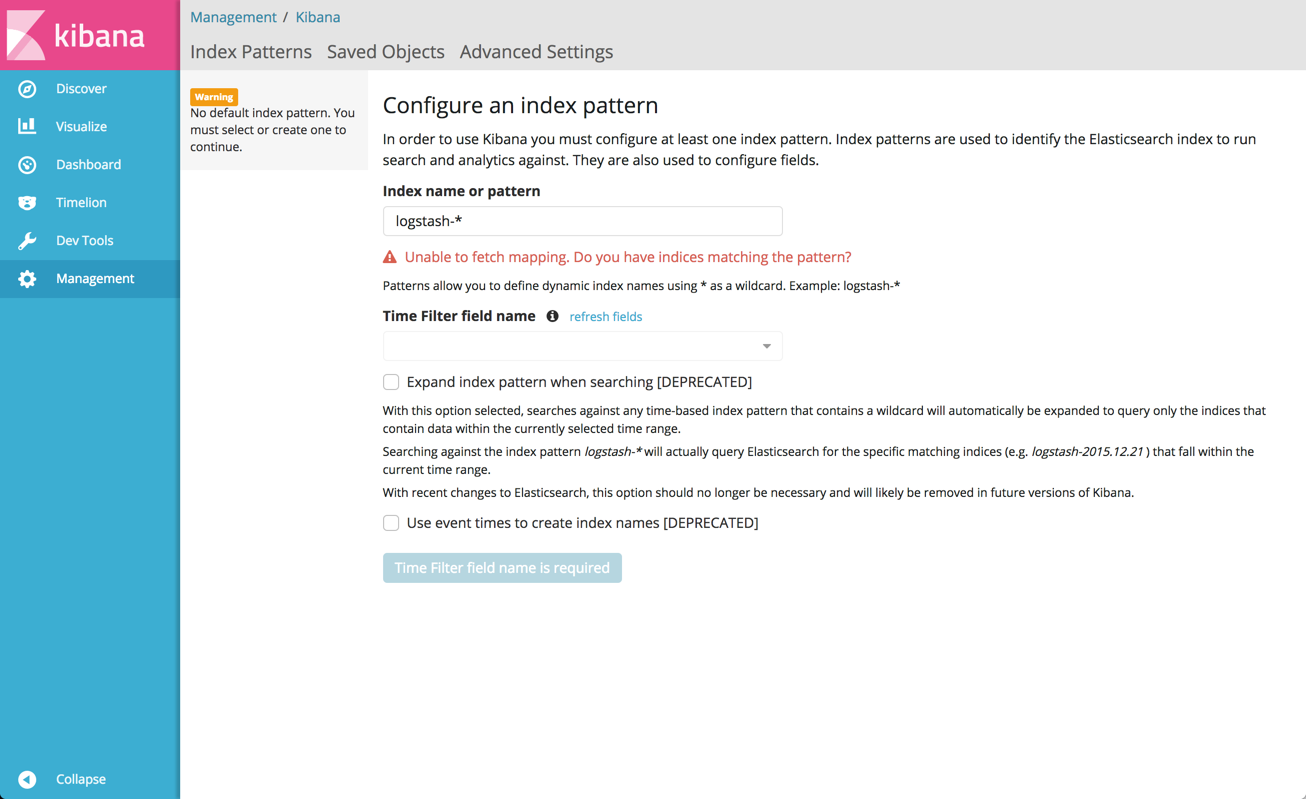
Task: Click the Collapse arrow icon
Action: coord(27,779)
